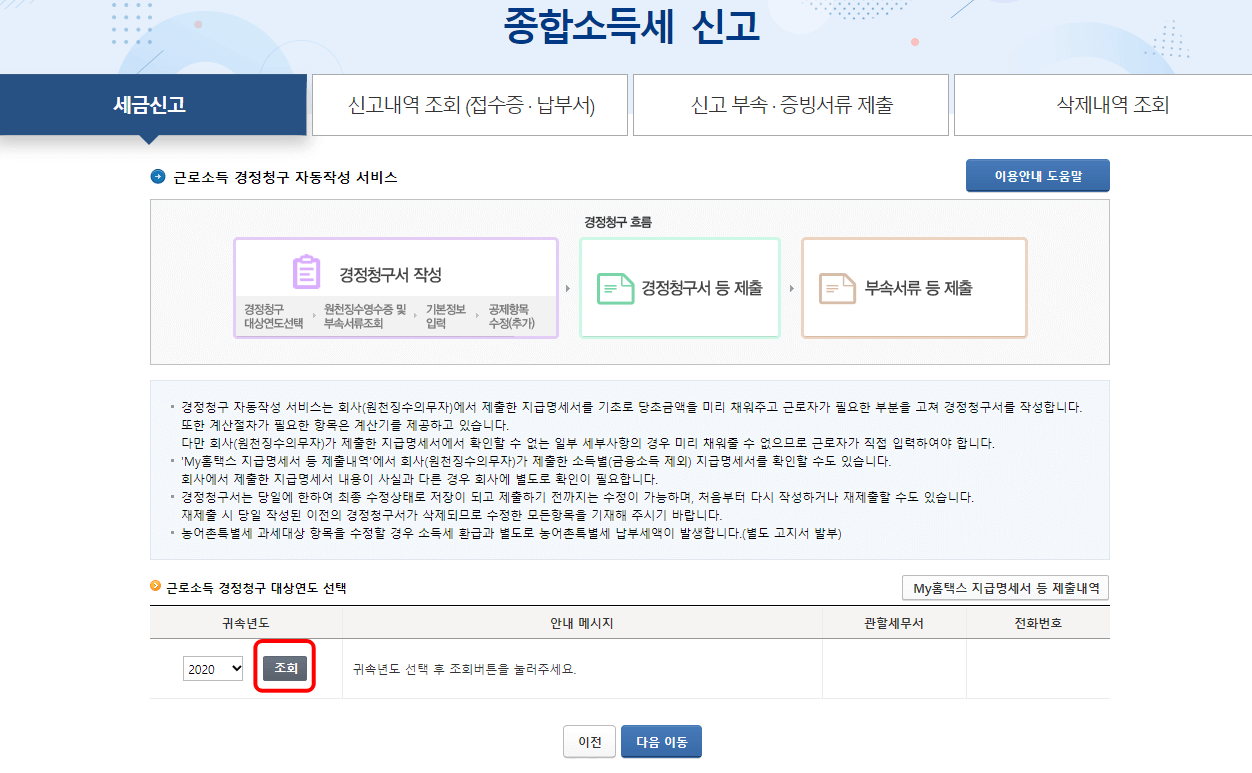The width and height of the screenshot is (1252, 773).
Task: Click the red-highlighted 조회 button
Action: point(283,668)
